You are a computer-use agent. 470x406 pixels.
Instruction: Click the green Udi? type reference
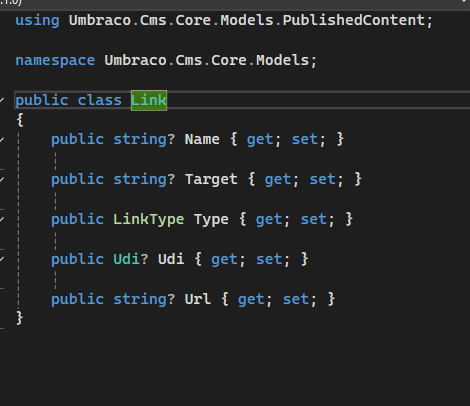coord(131,259)
